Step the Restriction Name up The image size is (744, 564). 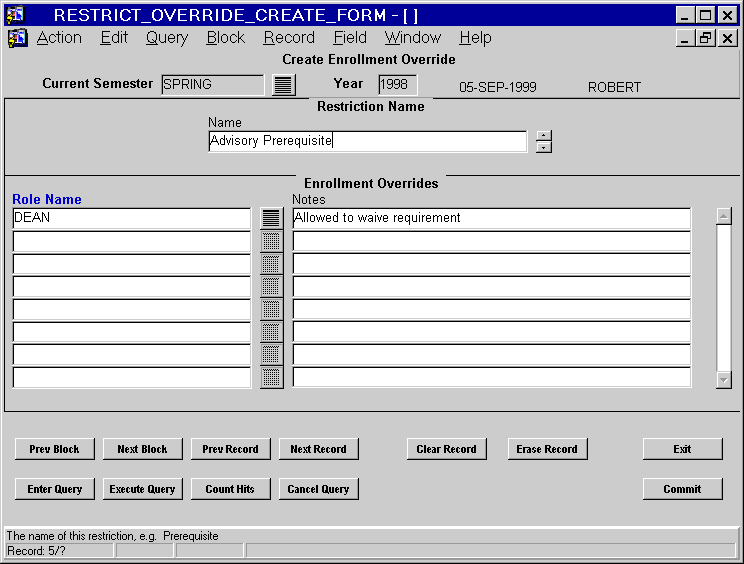point(544,136)
